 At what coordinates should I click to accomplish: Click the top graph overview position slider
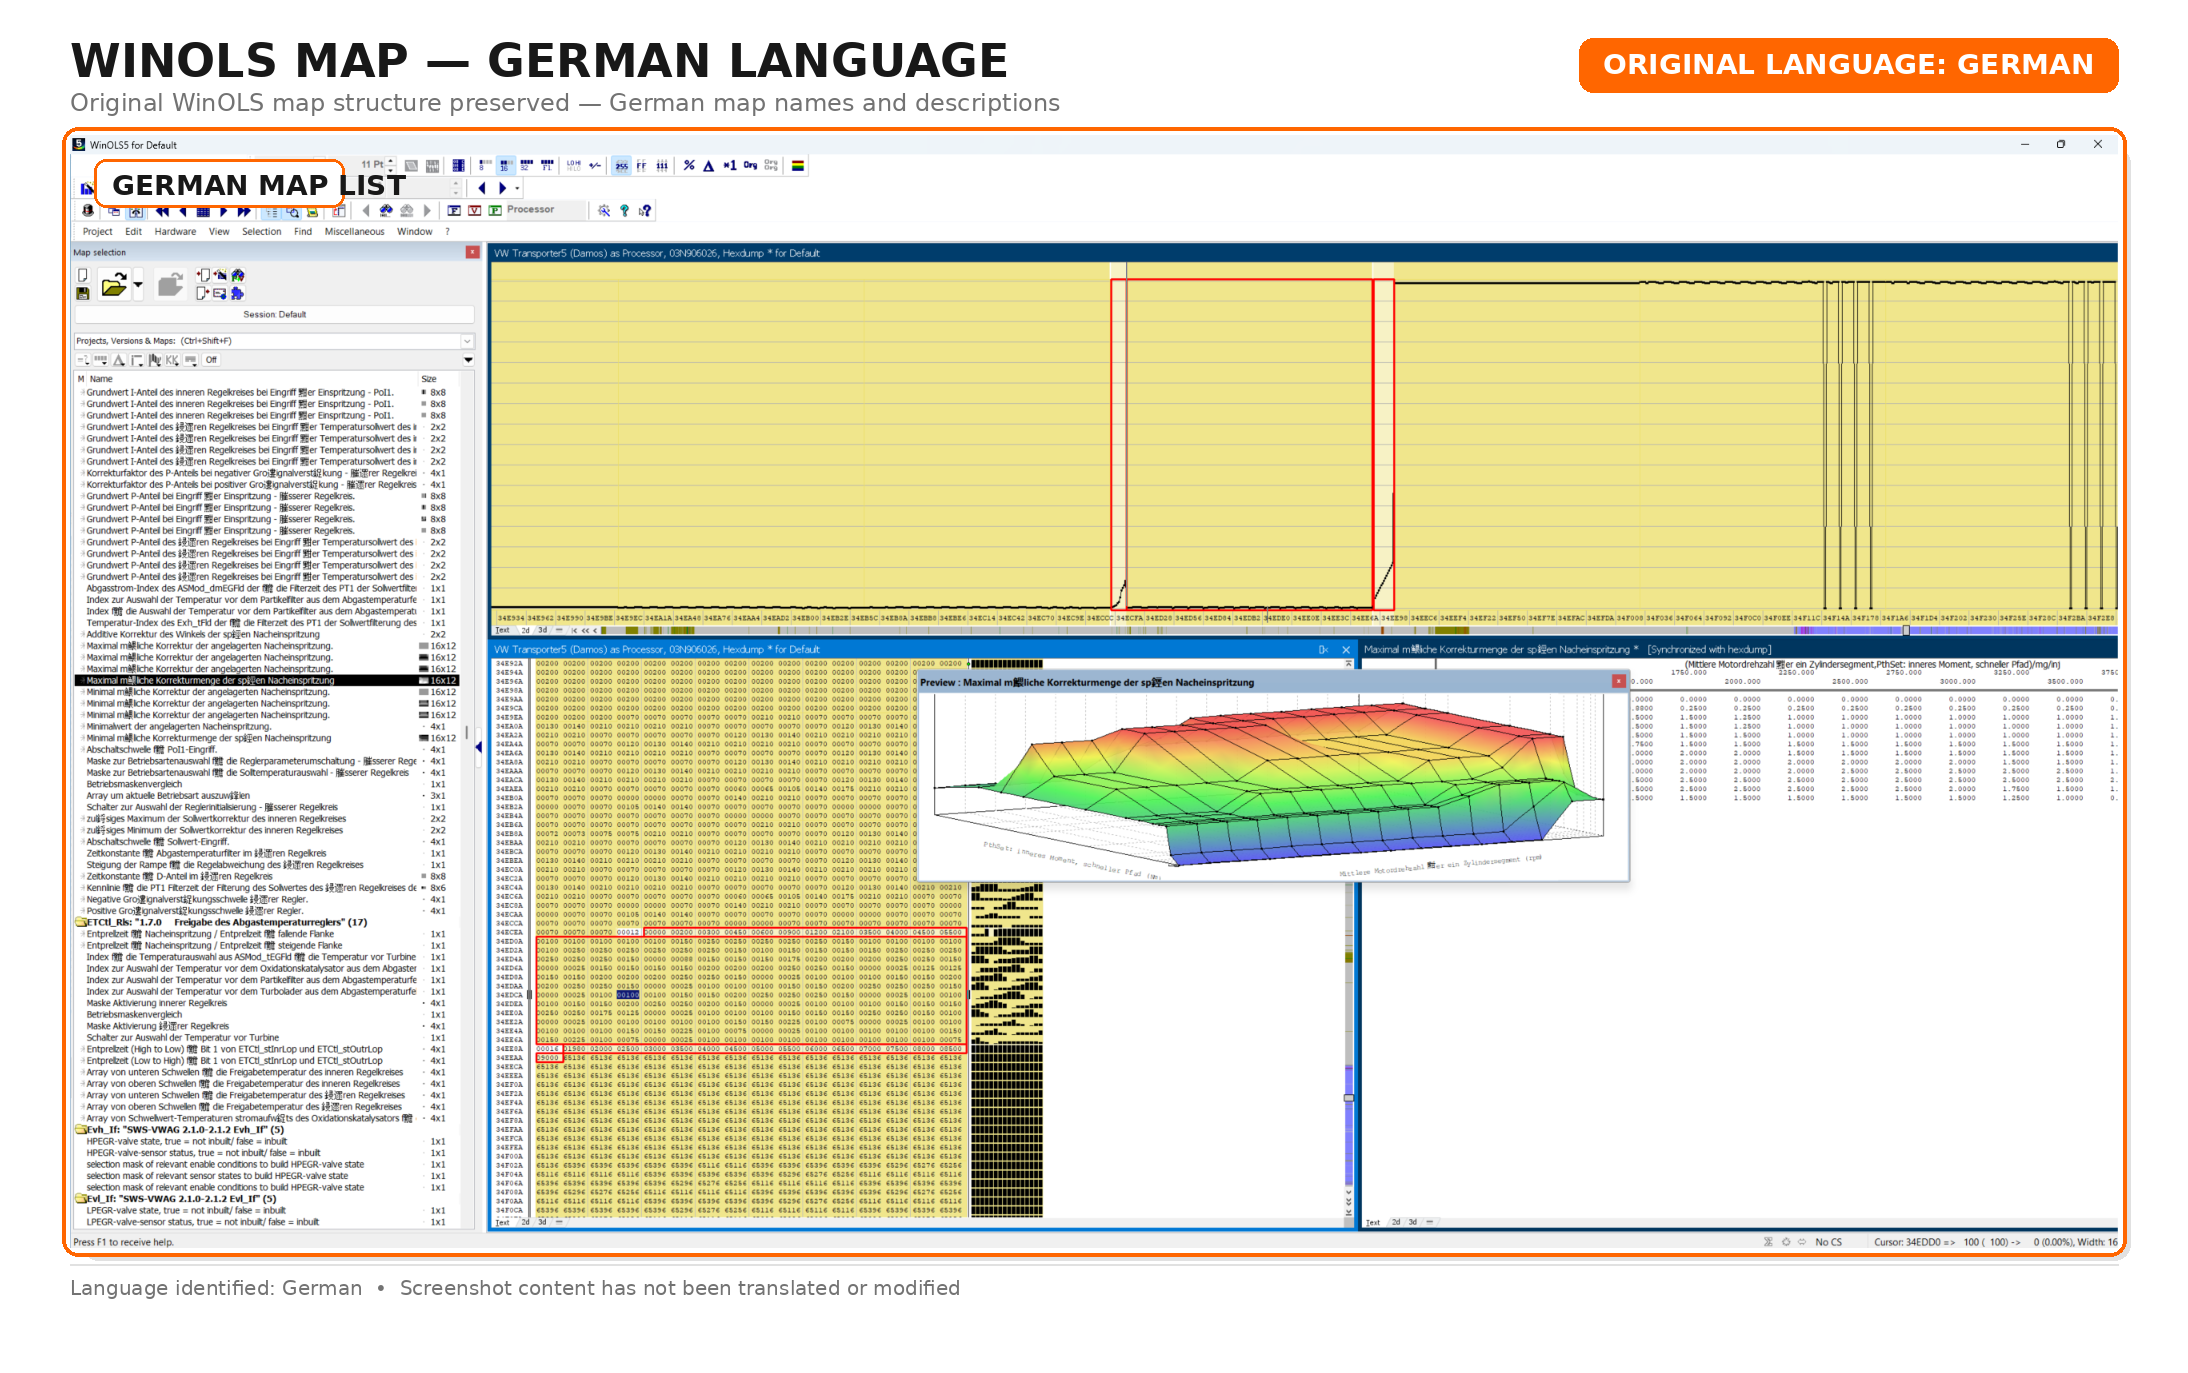pyautogui.click(x=1906, y=631)
